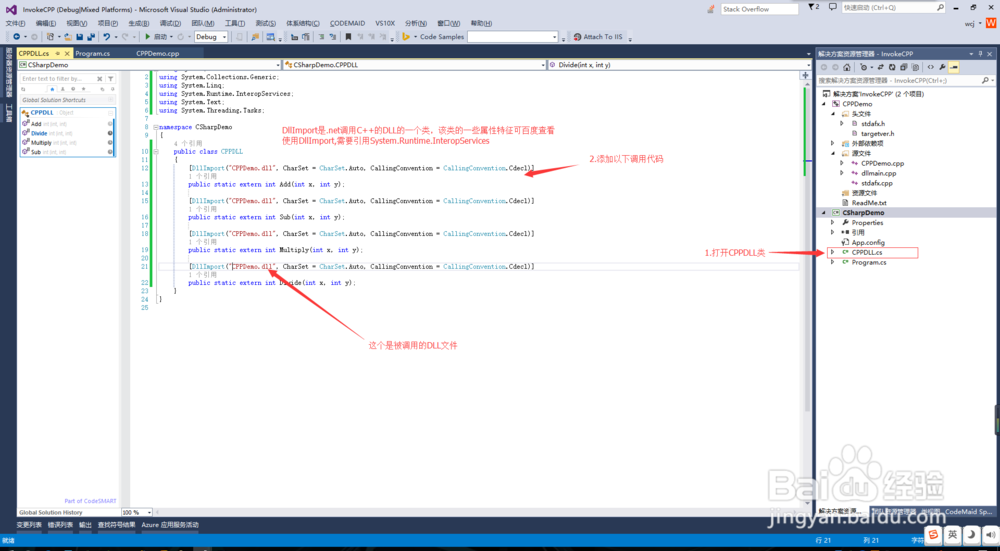
Task: Click the Bing Code Samples icon
Action: 406,37
